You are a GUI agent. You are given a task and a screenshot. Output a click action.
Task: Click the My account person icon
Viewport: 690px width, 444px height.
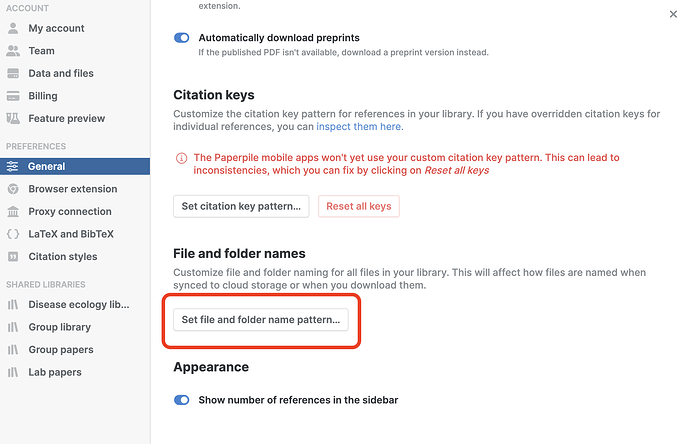tap(13, 28)
